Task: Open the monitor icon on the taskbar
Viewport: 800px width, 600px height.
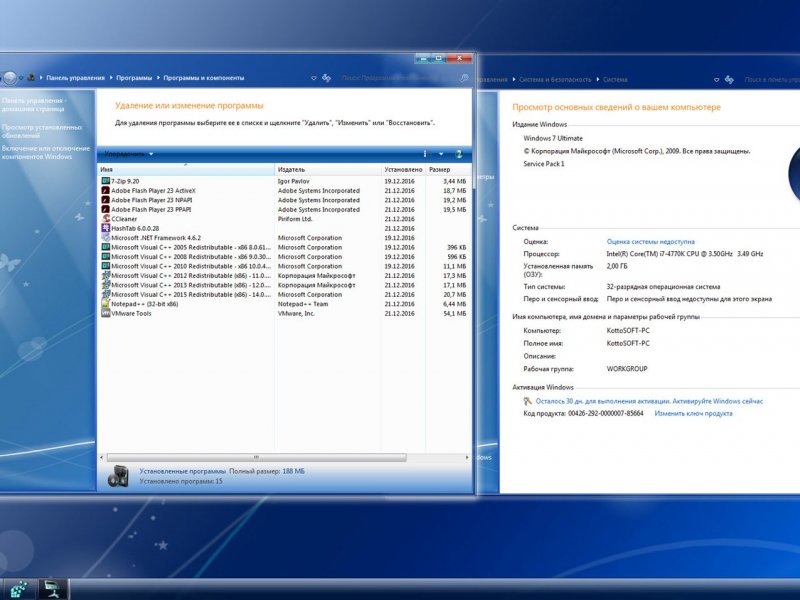Action: (x=52, y=589)
